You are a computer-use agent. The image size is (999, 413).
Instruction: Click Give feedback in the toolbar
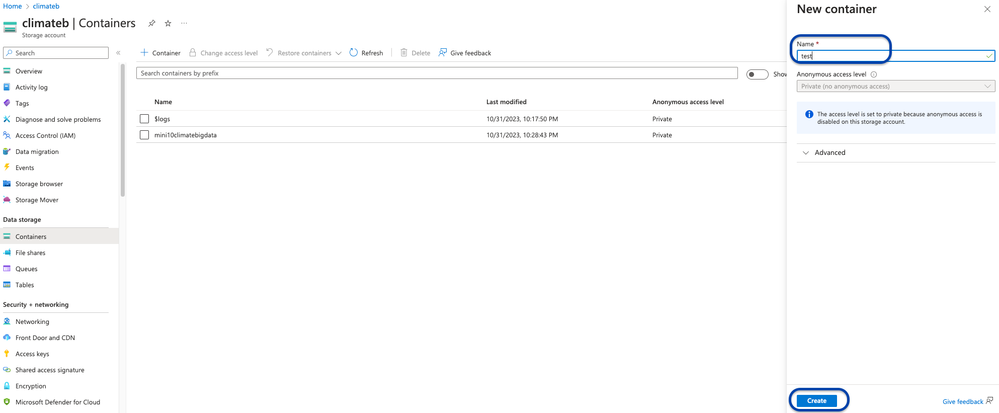[464, 53]
